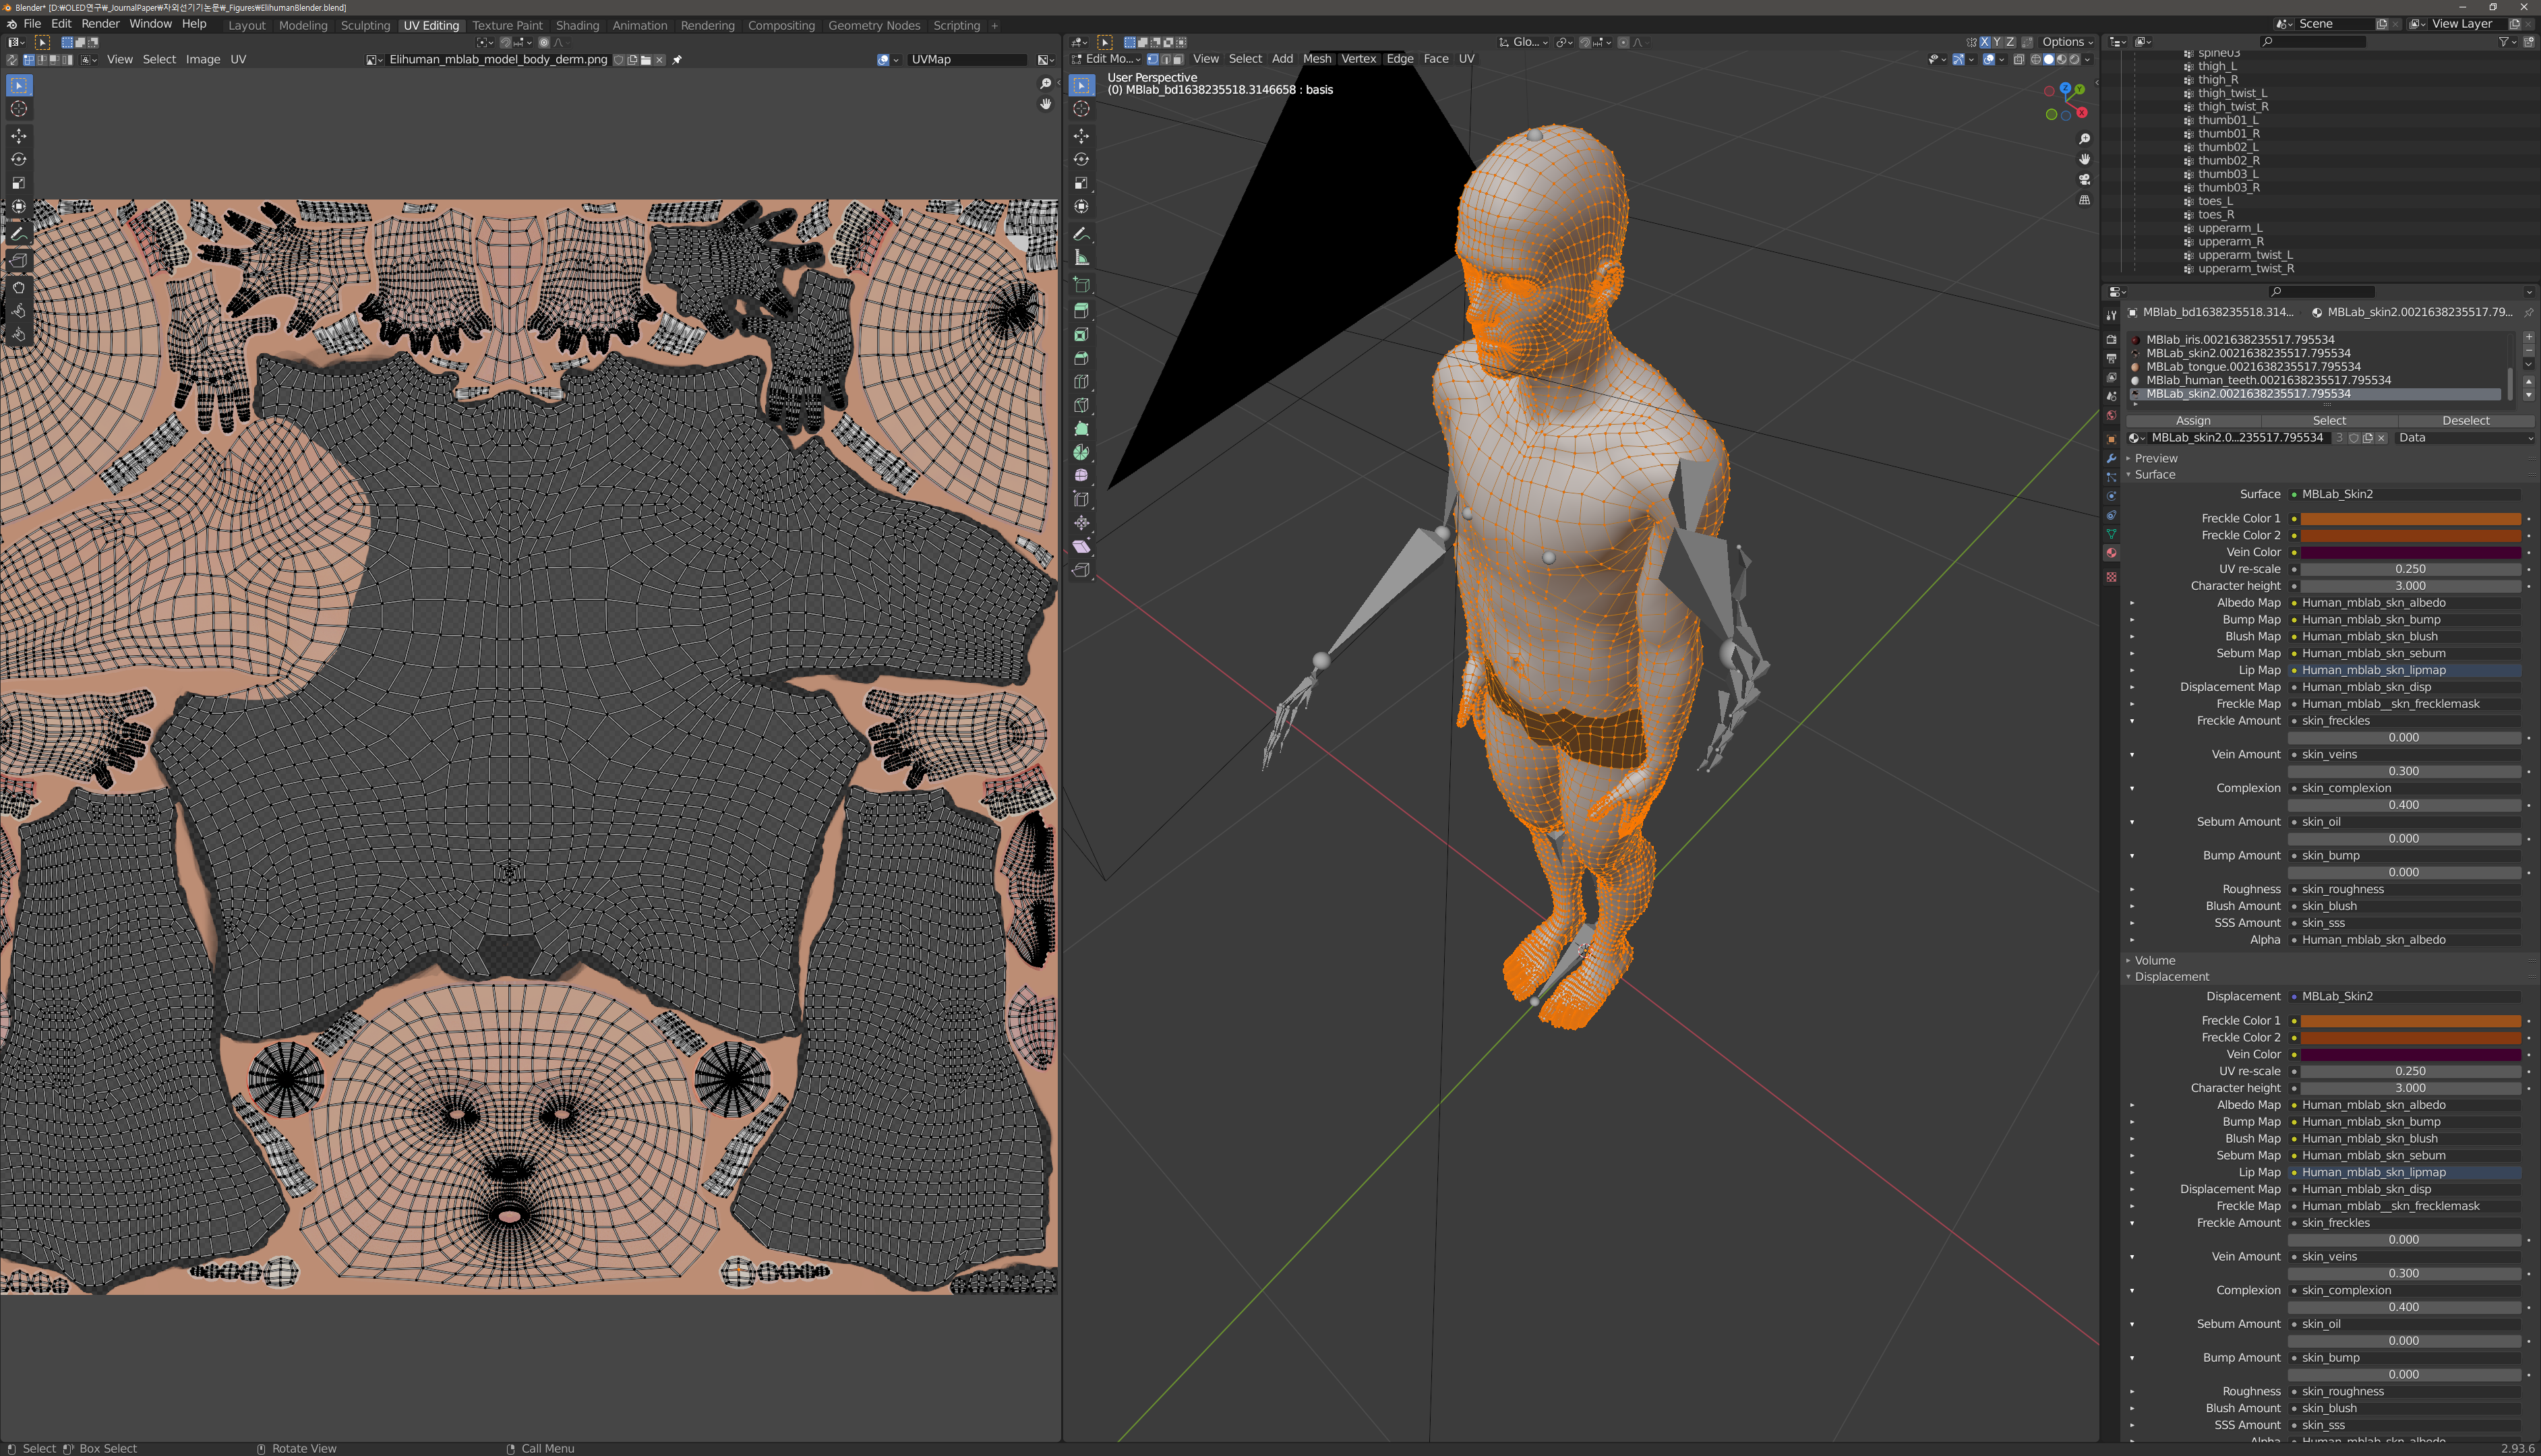The width and height of the screenshot is (2541, 1456).
Task: Click the Assign button
Action: coord(2193,421)
